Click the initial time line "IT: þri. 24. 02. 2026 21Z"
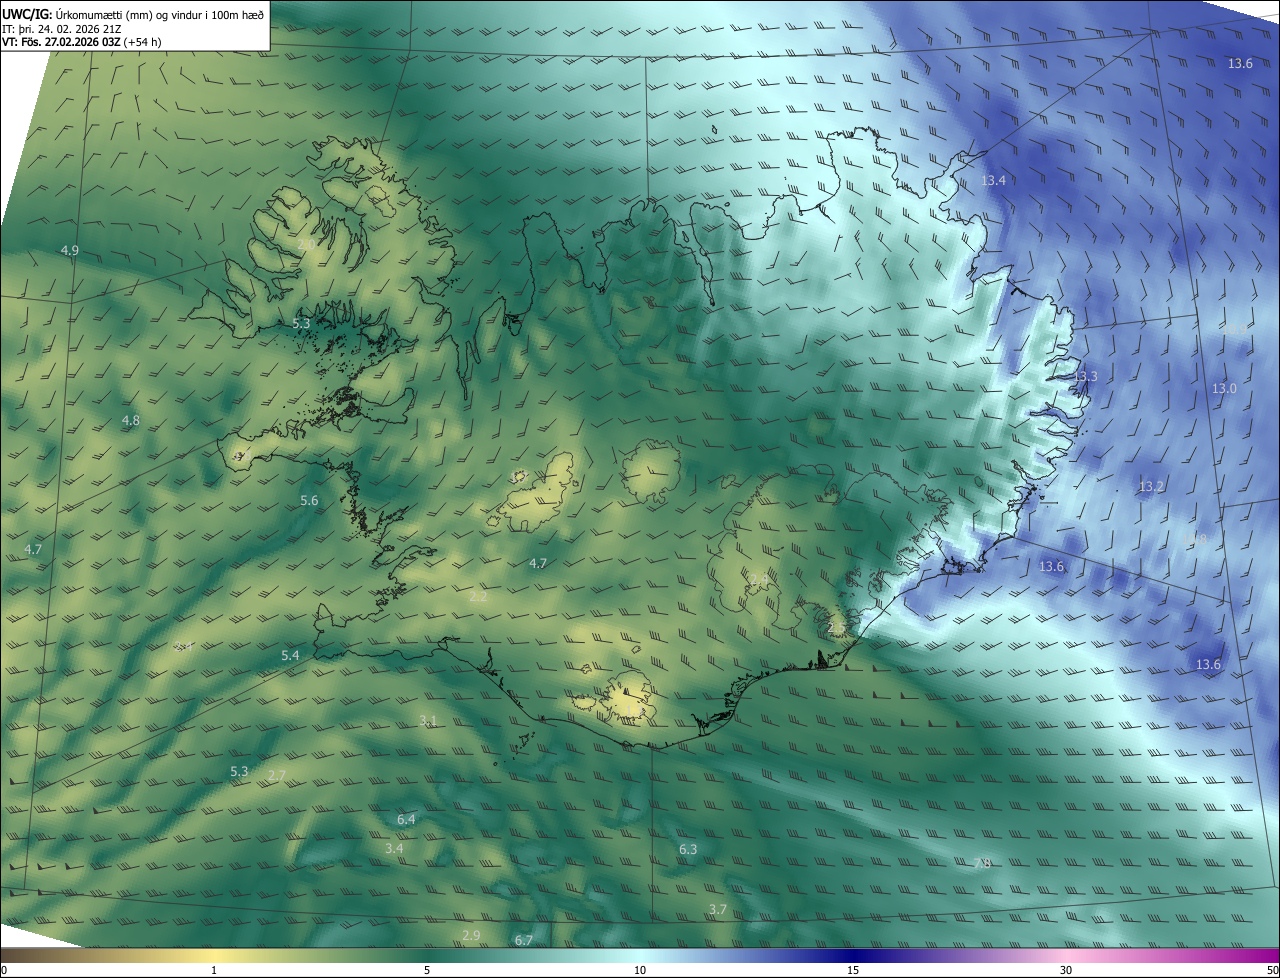Screen dimensions: 1280x978 62,29
